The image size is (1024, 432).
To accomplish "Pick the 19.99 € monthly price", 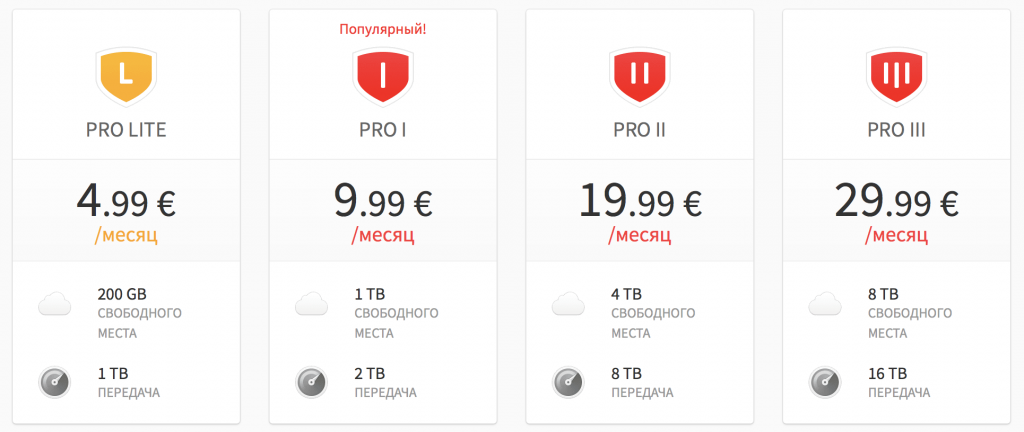I will (x=640, y=203).
